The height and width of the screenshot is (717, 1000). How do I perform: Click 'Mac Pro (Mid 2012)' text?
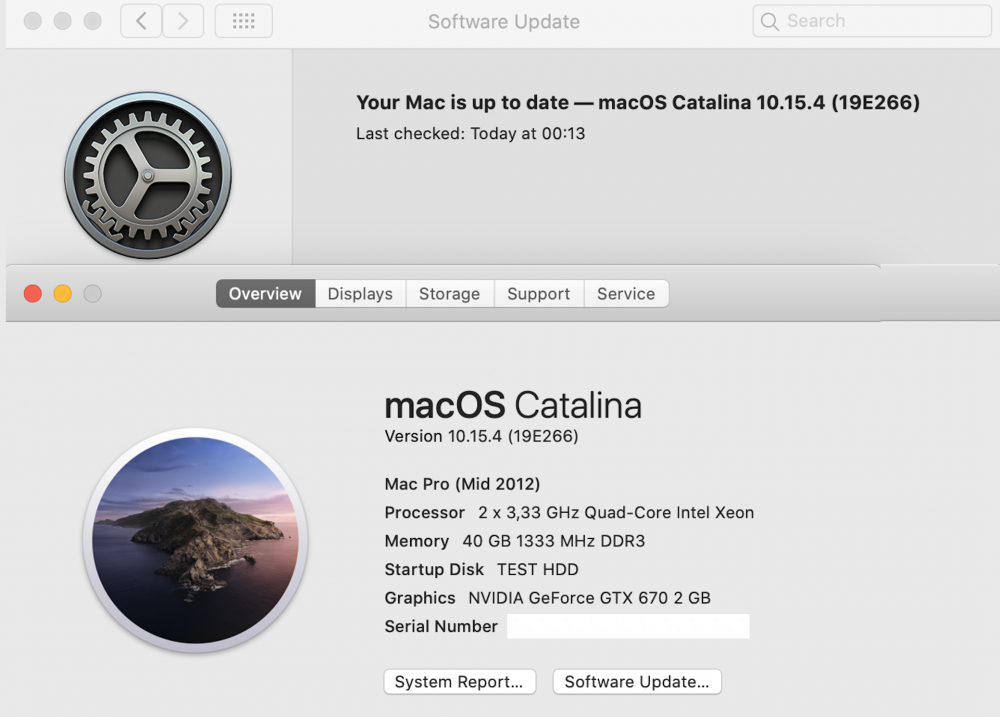pyautogui.click(x=462, y=484)
